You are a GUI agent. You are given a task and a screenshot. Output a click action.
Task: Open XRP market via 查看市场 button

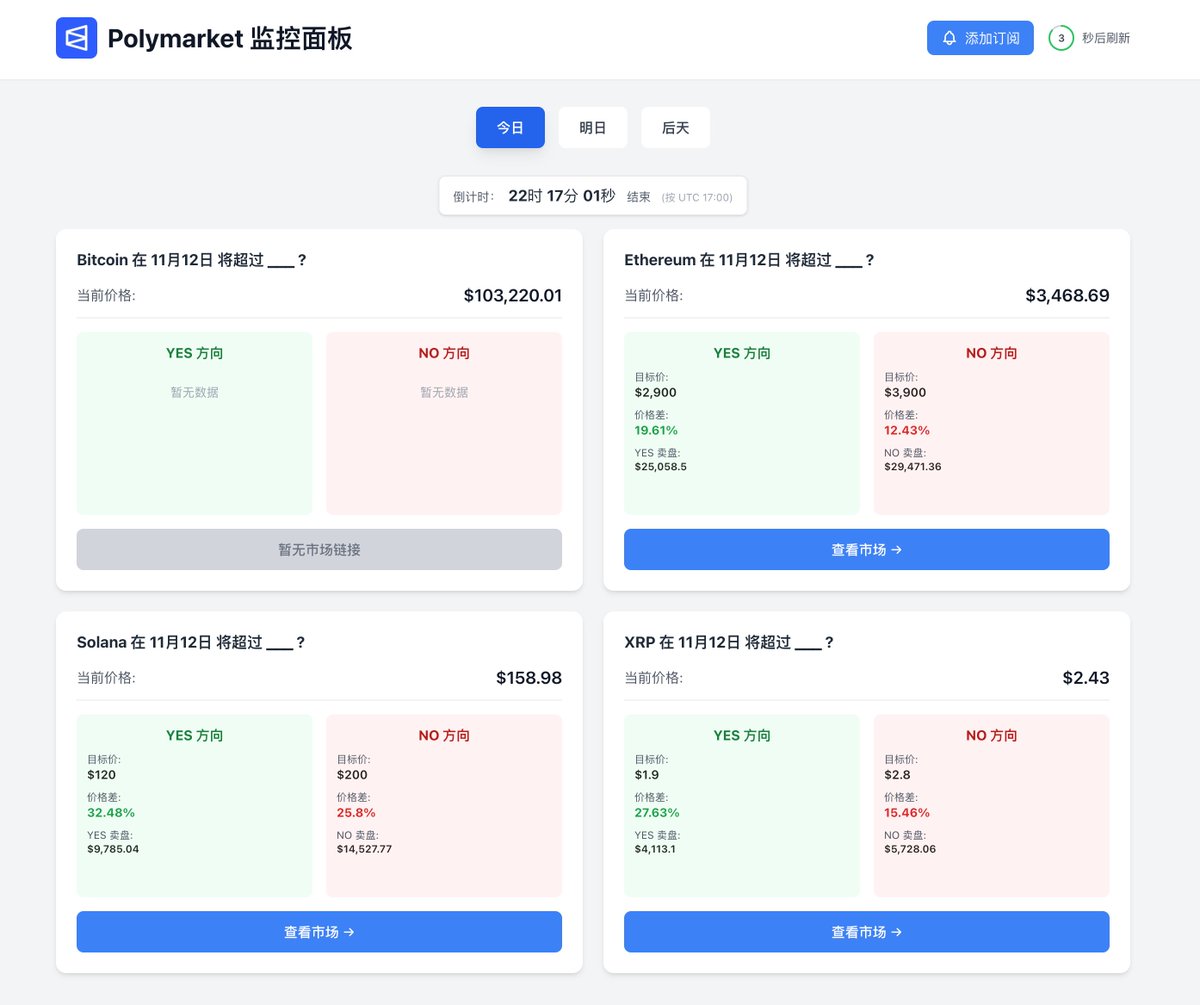point(866,932)
